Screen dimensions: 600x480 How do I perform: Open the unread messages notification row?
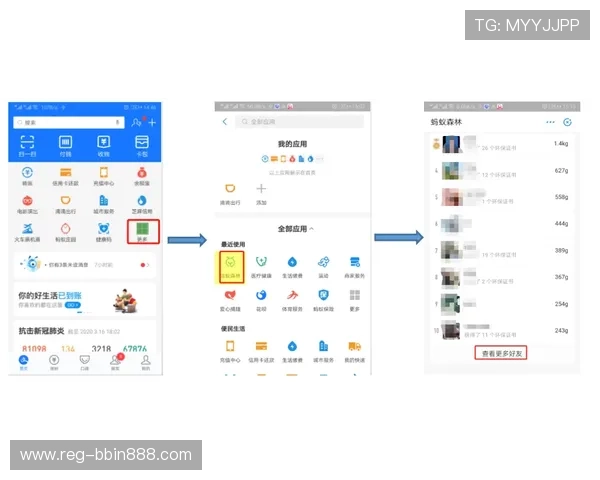tap(85, 264)
